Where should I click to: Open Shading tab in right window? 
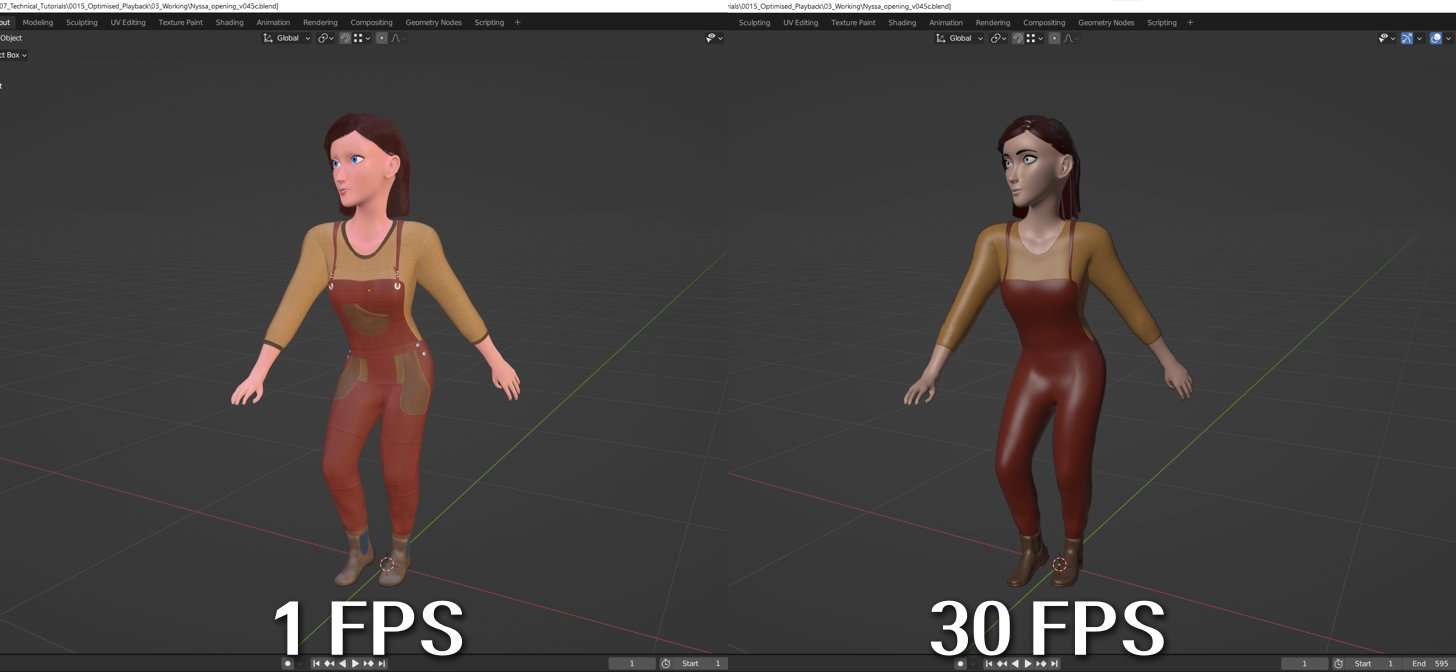(902, 22)
